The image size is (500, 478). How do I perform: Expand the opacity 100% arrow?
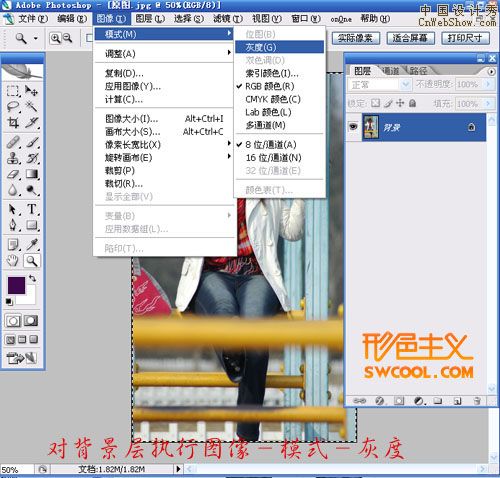coord(488,84)
